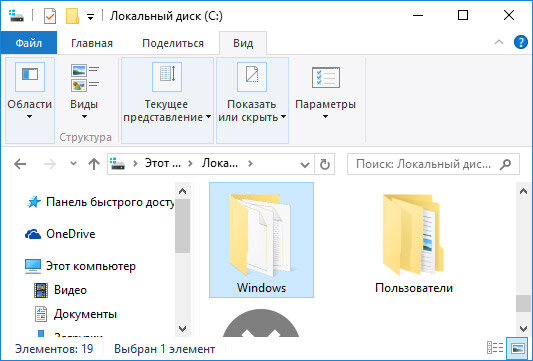This screenshot has width=533, height=361.
Task: Open the address bar history dropdown
Action: [305, 165]
